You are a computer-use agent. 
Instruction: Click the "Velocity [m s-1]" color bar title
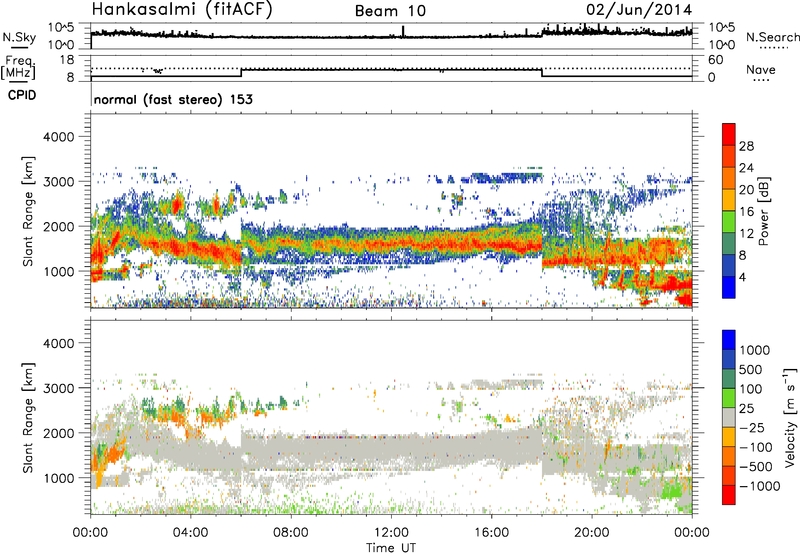pos(790,417)
